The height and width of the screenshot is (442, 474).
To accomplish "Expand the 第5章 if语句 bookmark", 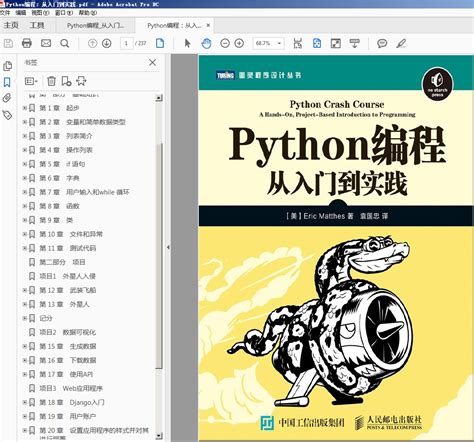I will 24,164.
